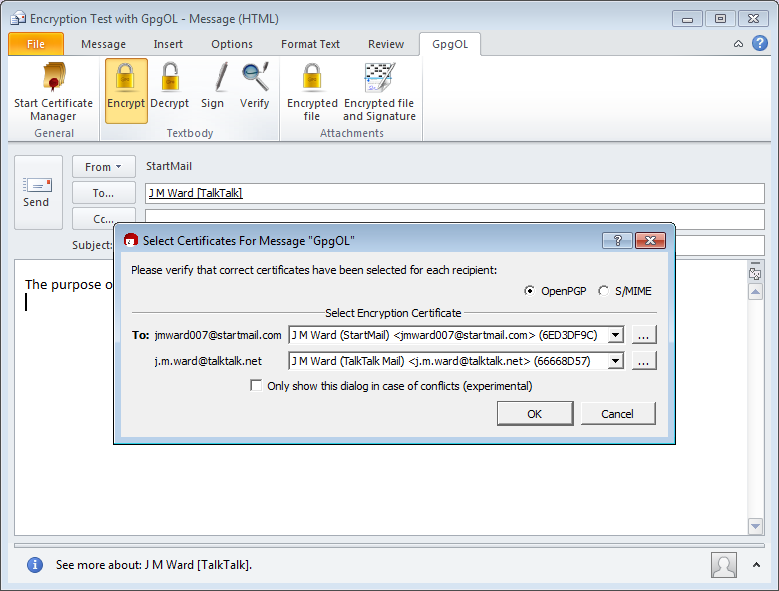779x591 pixels.
Task: Select the GpgOL tab
Action: pos(450,44)
